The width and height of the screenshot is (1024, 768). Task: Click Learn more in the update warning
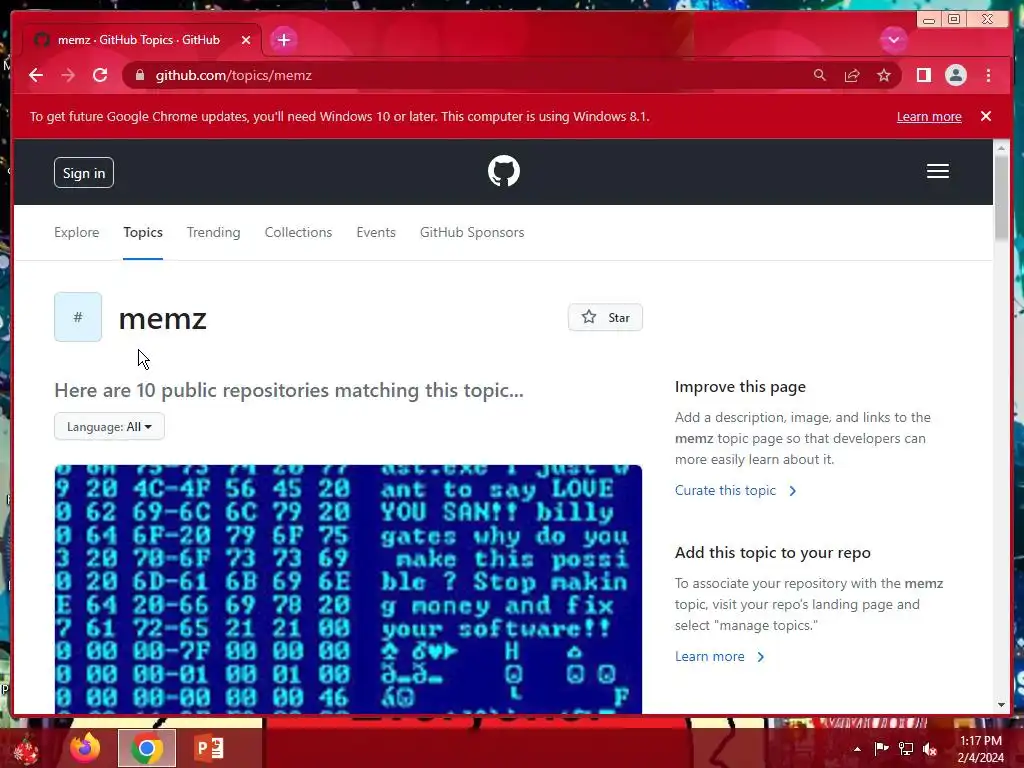929,116
